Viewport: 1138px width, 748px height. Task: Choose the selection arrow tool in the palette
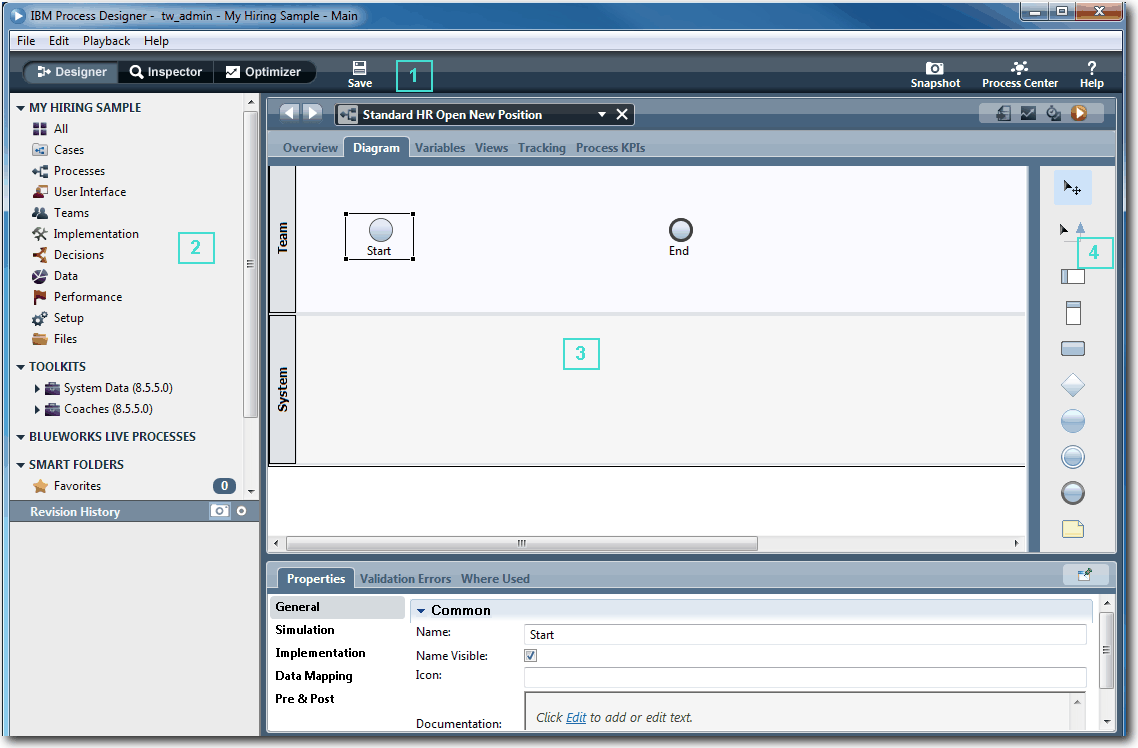(x=1072, y=187)
